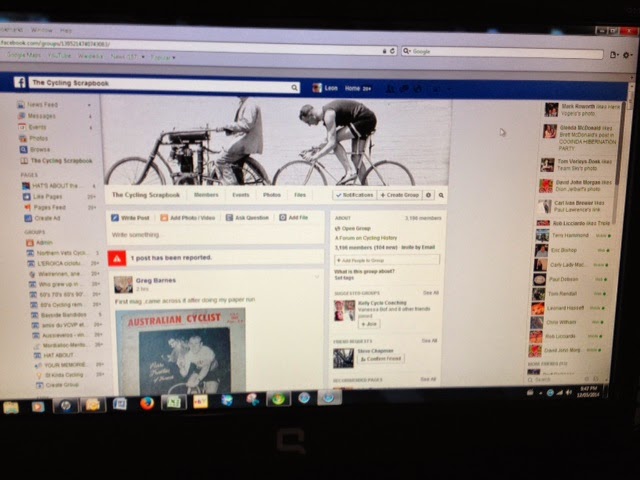Image resolution: width=640 pixels, height=480 pixels.
Task: Select the Ask Question option
Action: [247, 218]
